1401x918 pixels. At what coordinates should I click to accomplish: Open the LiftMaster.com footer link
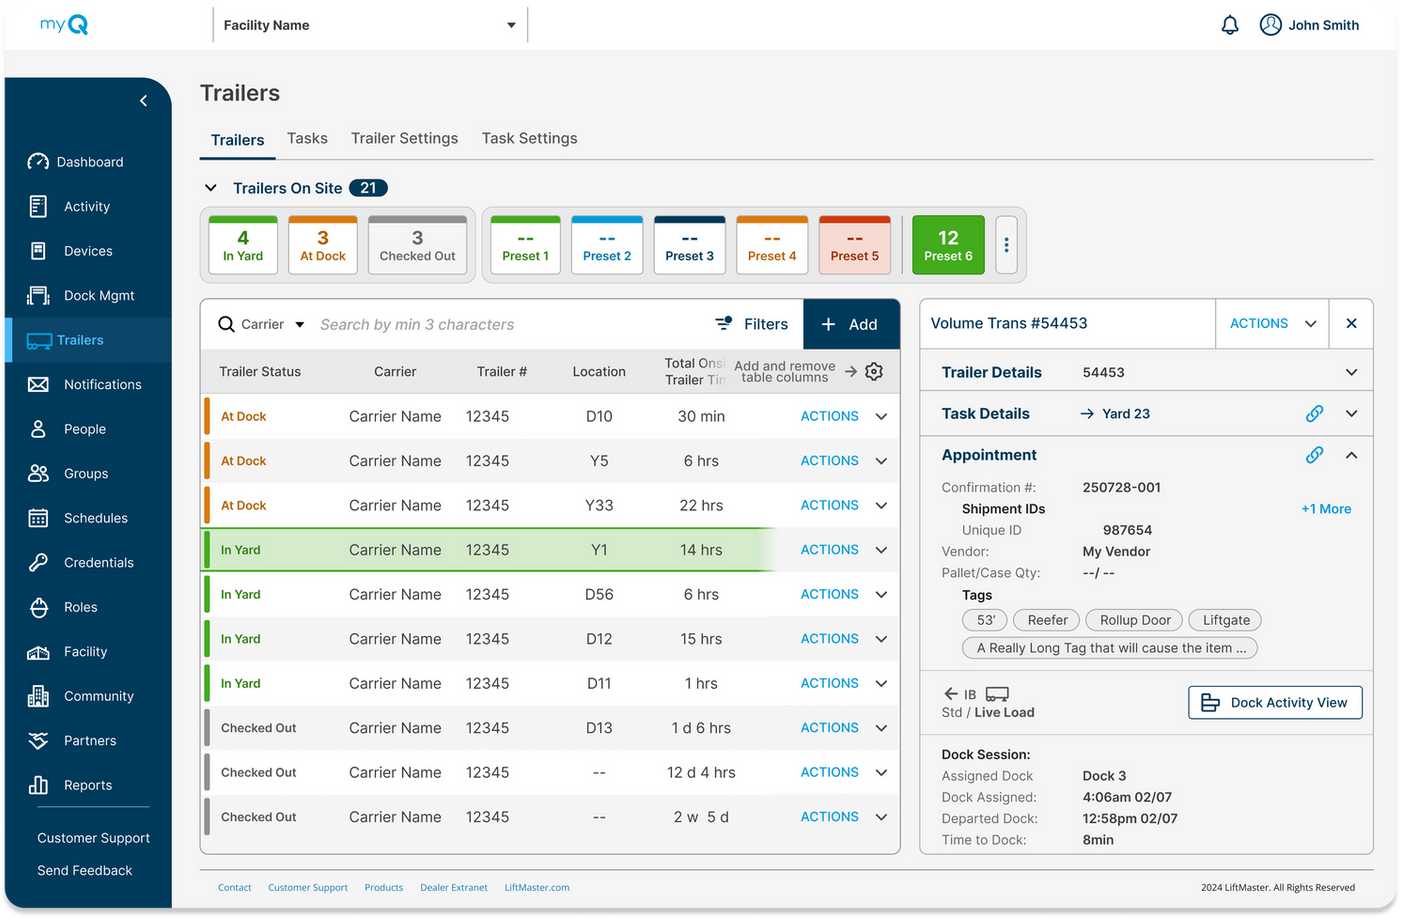[x=537, y=887]
